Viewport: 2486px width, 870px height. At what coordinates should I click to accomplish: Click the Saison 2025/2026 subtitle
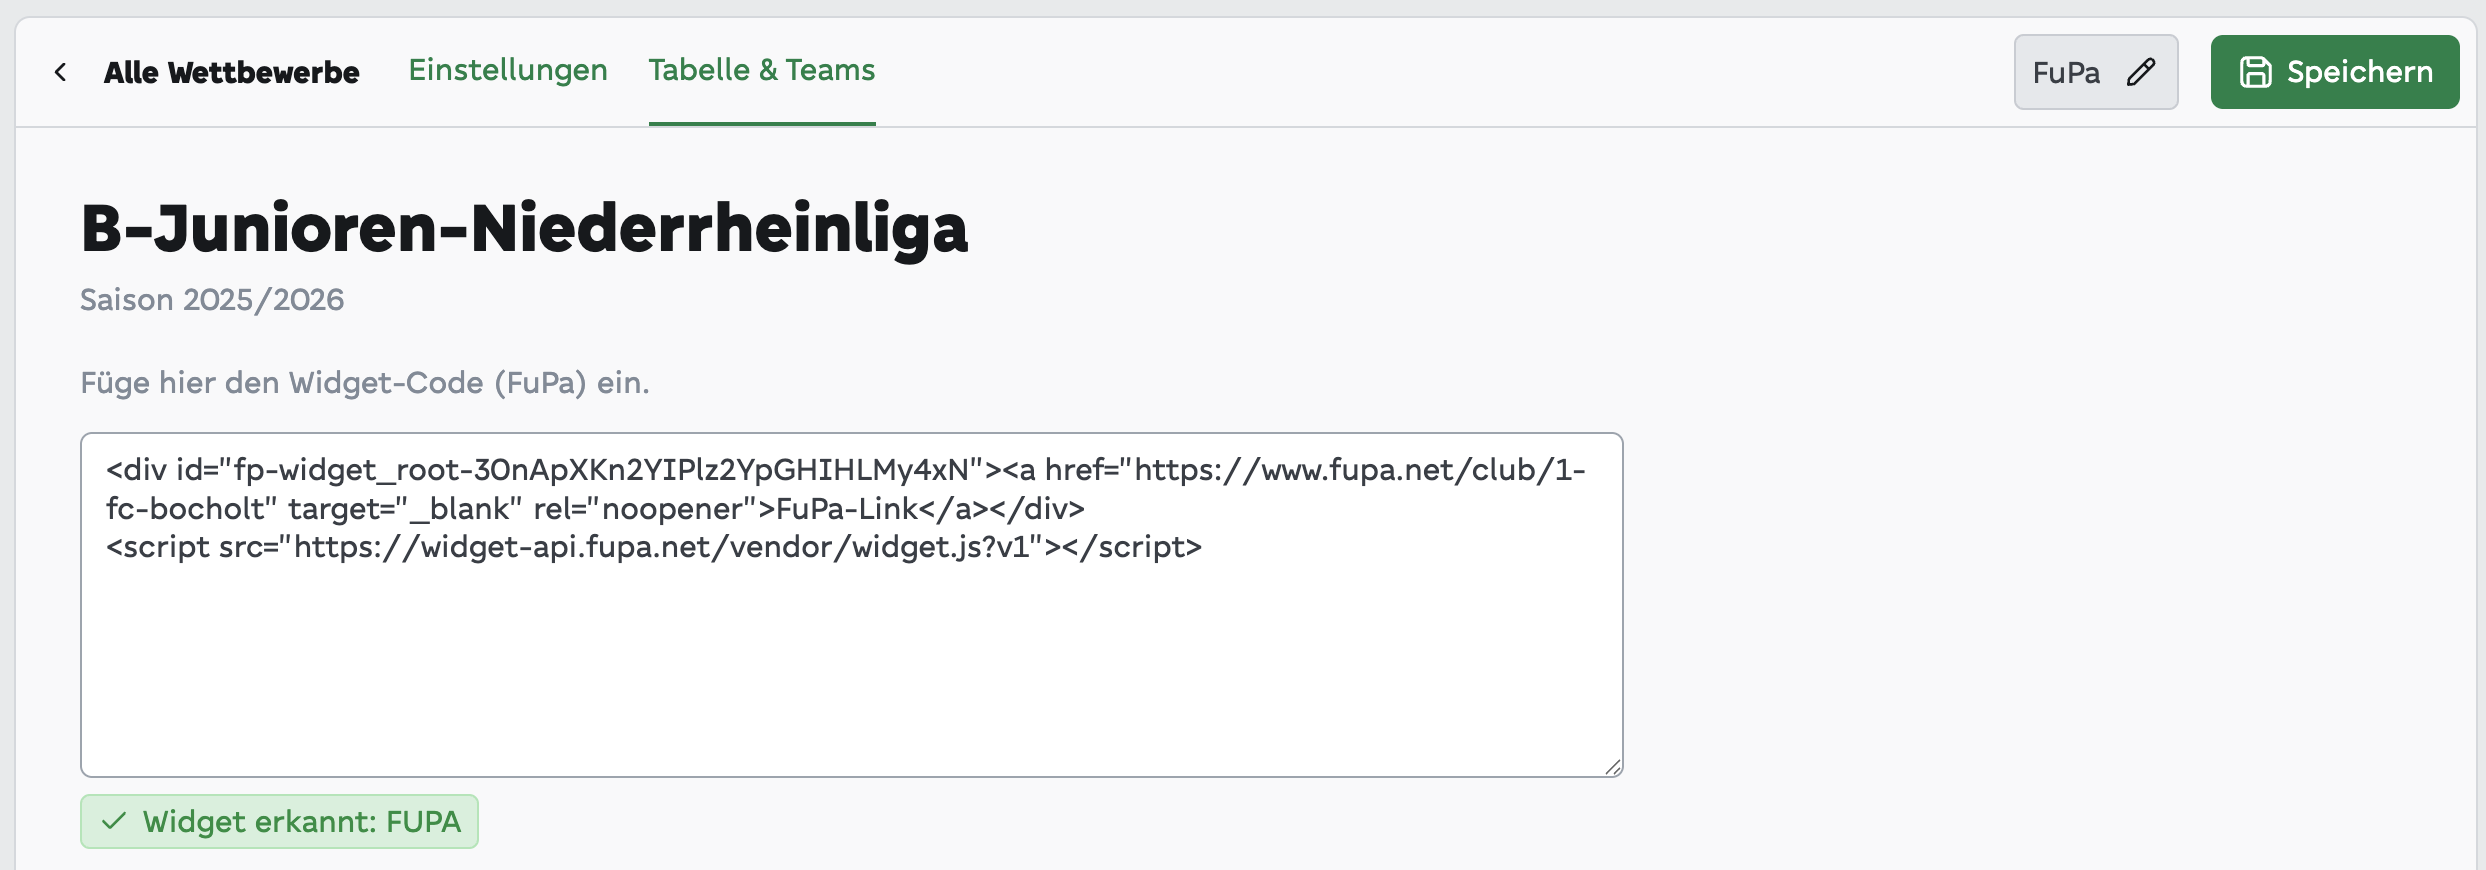[212, 299]
